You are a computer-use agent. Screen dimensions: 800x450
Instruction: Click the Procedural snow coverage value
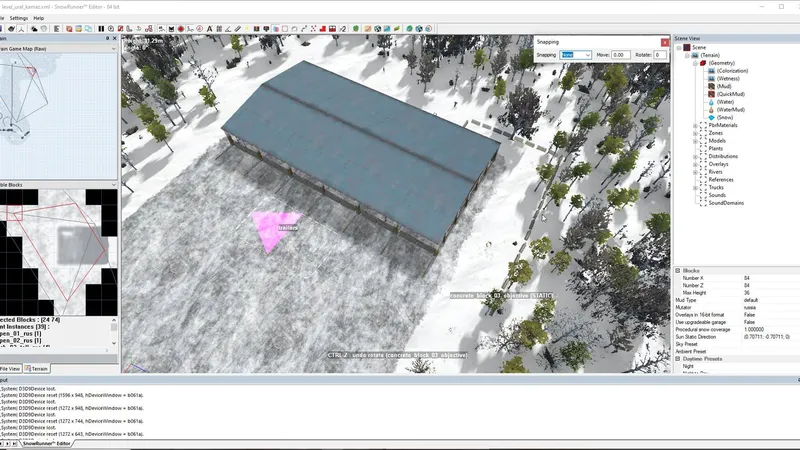(754, 330)
